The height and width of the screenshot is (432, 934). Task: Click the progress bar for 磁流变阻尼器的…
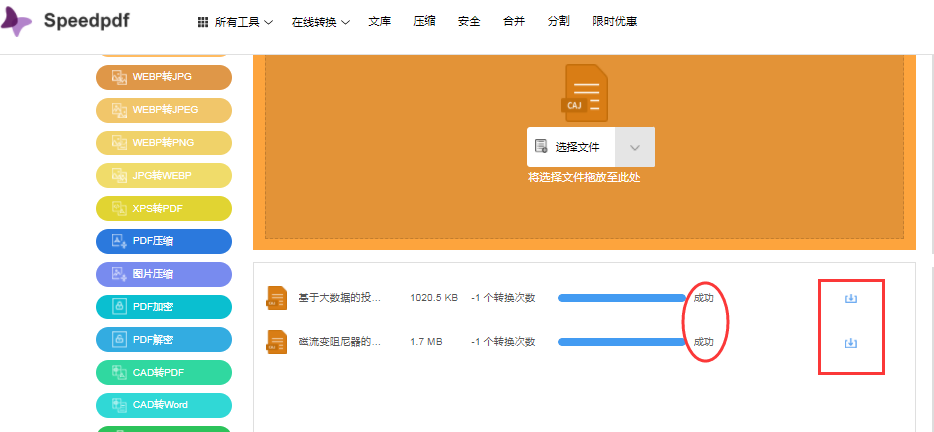click(622, 341)
